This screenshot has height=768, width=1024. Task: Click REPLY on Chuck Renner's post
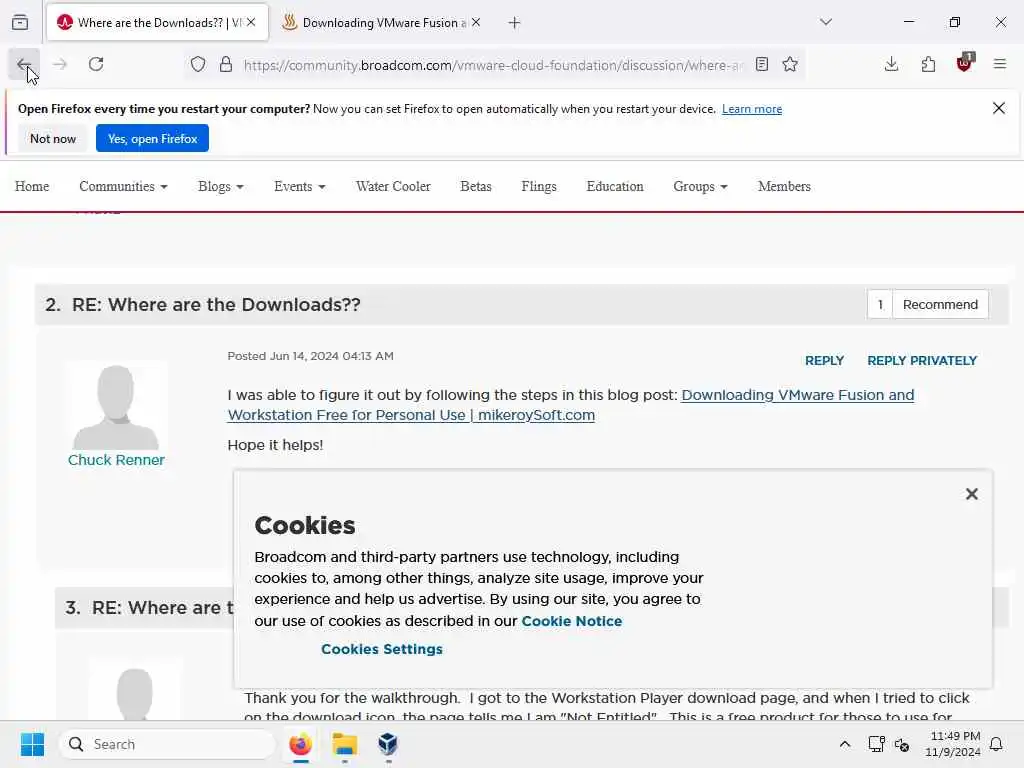click(824, 360)
